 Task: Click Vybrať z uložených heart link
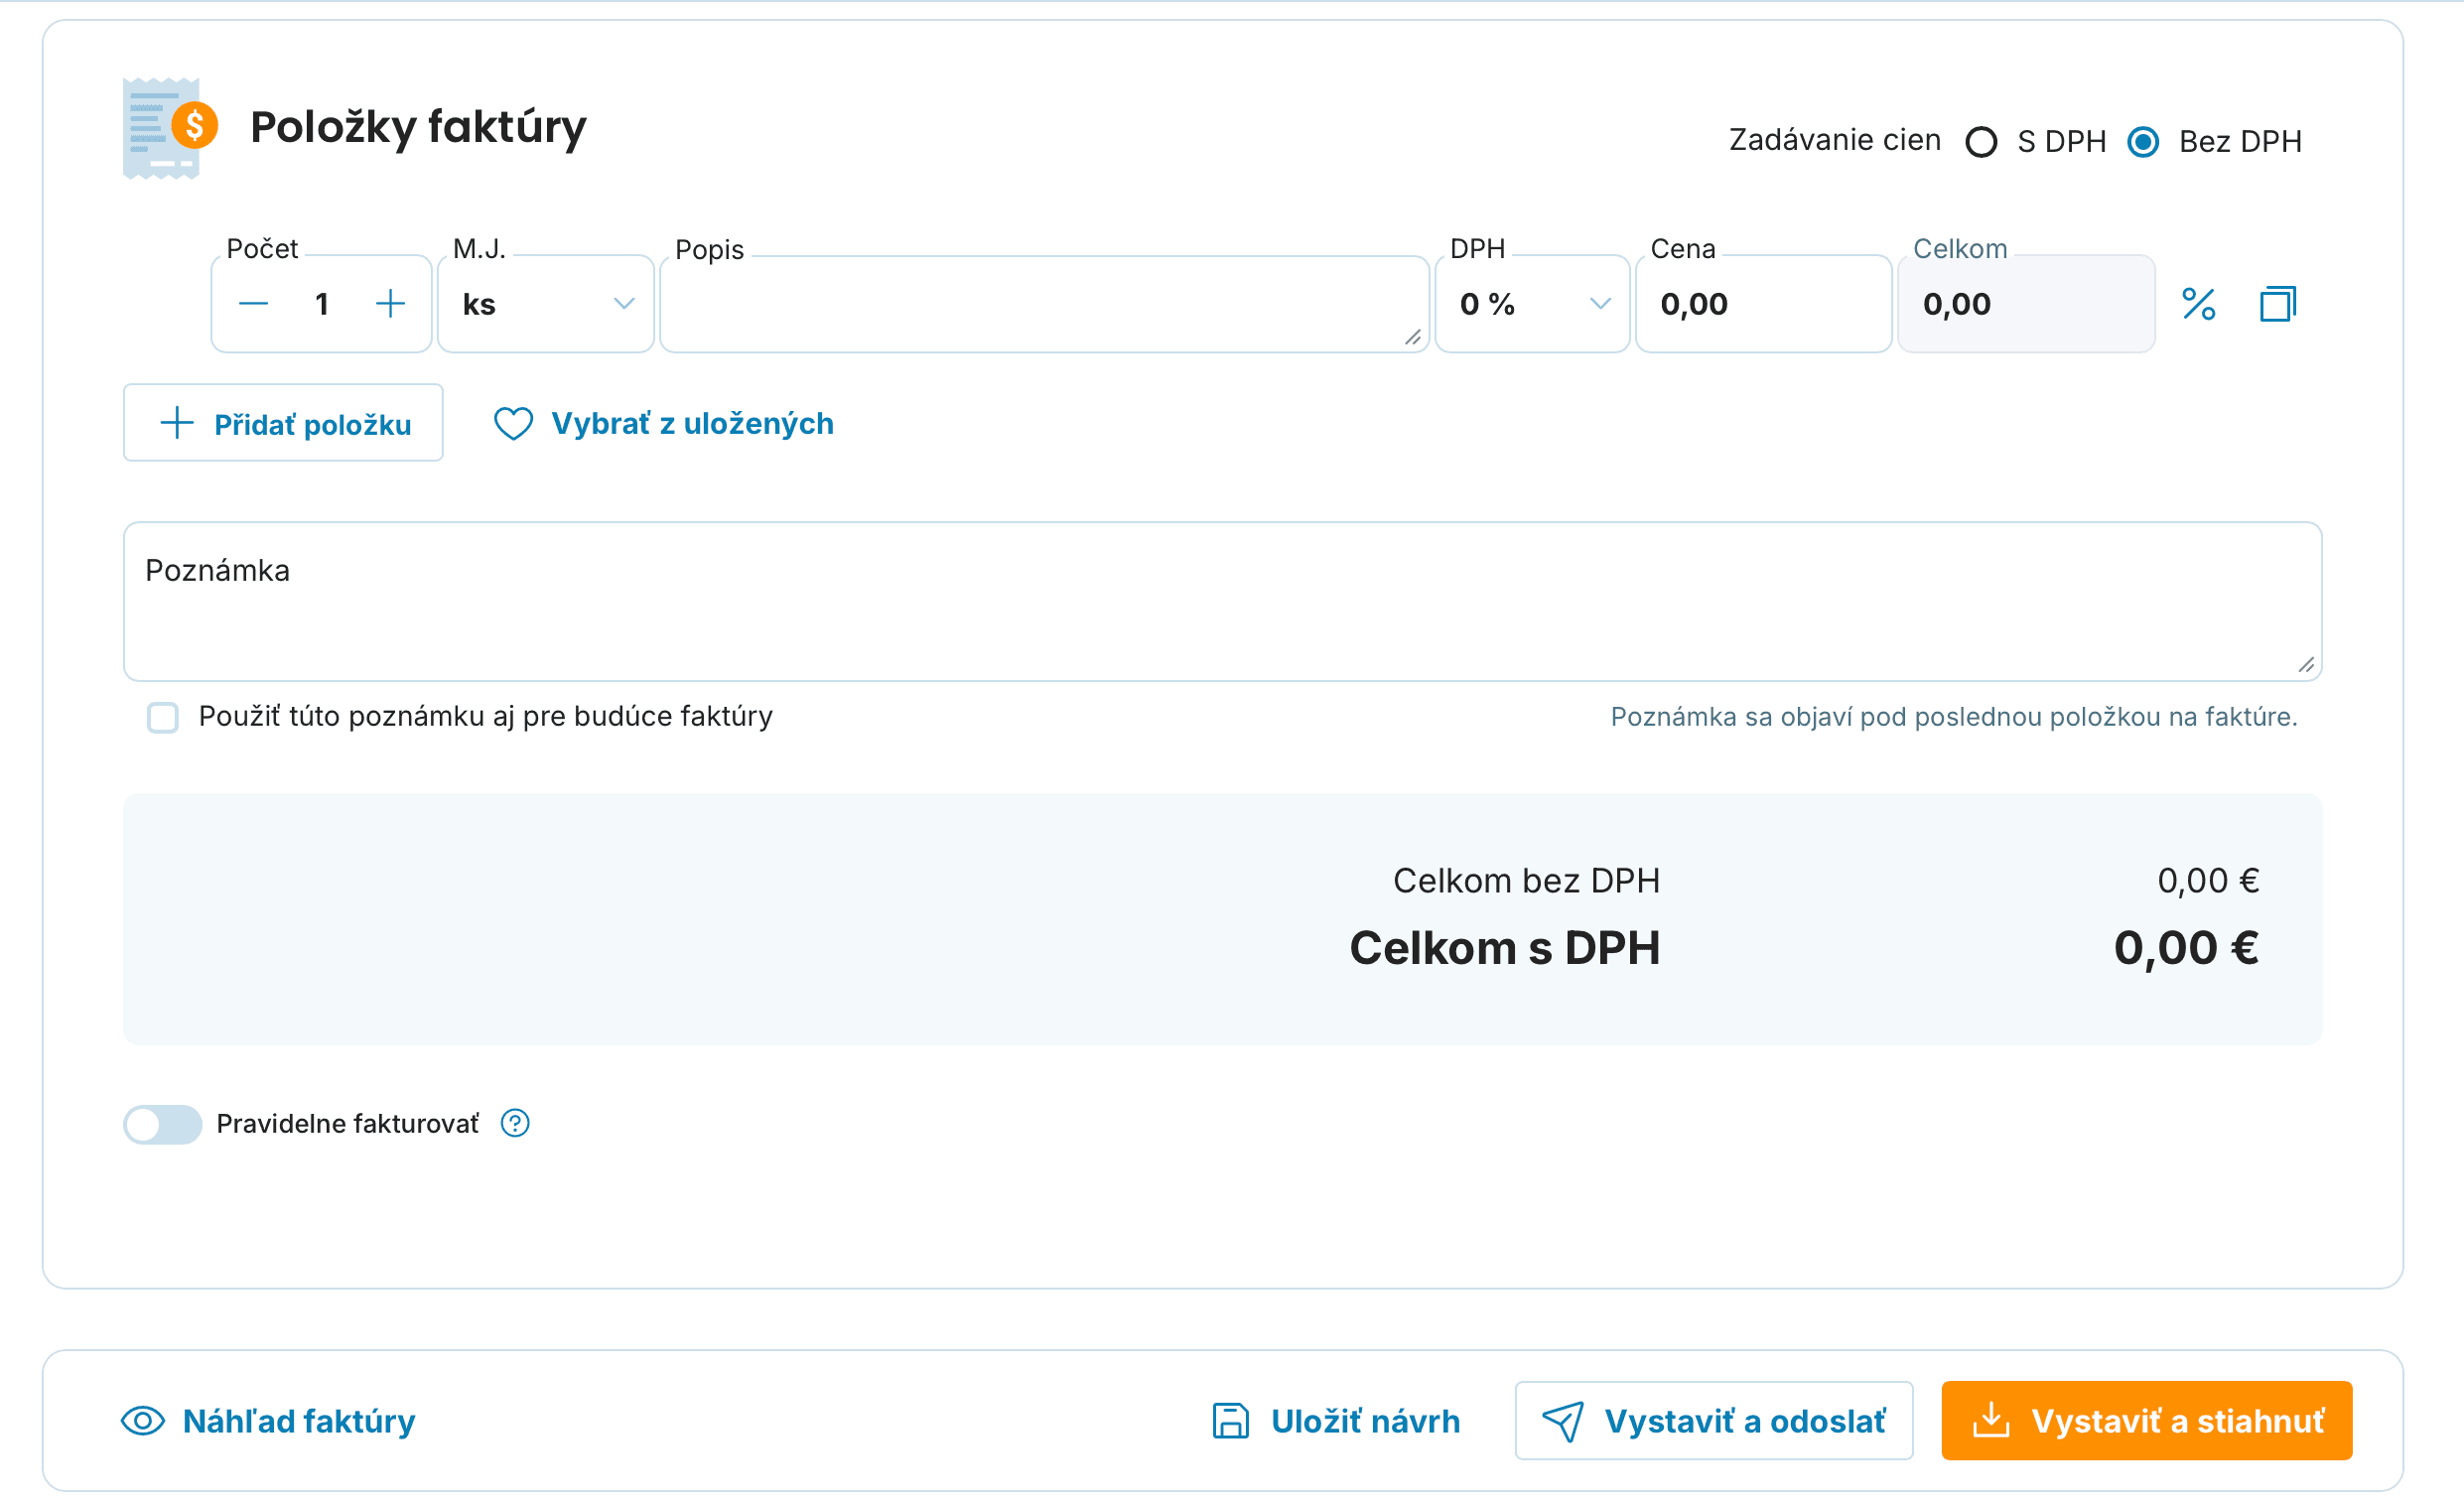point(664,424)
